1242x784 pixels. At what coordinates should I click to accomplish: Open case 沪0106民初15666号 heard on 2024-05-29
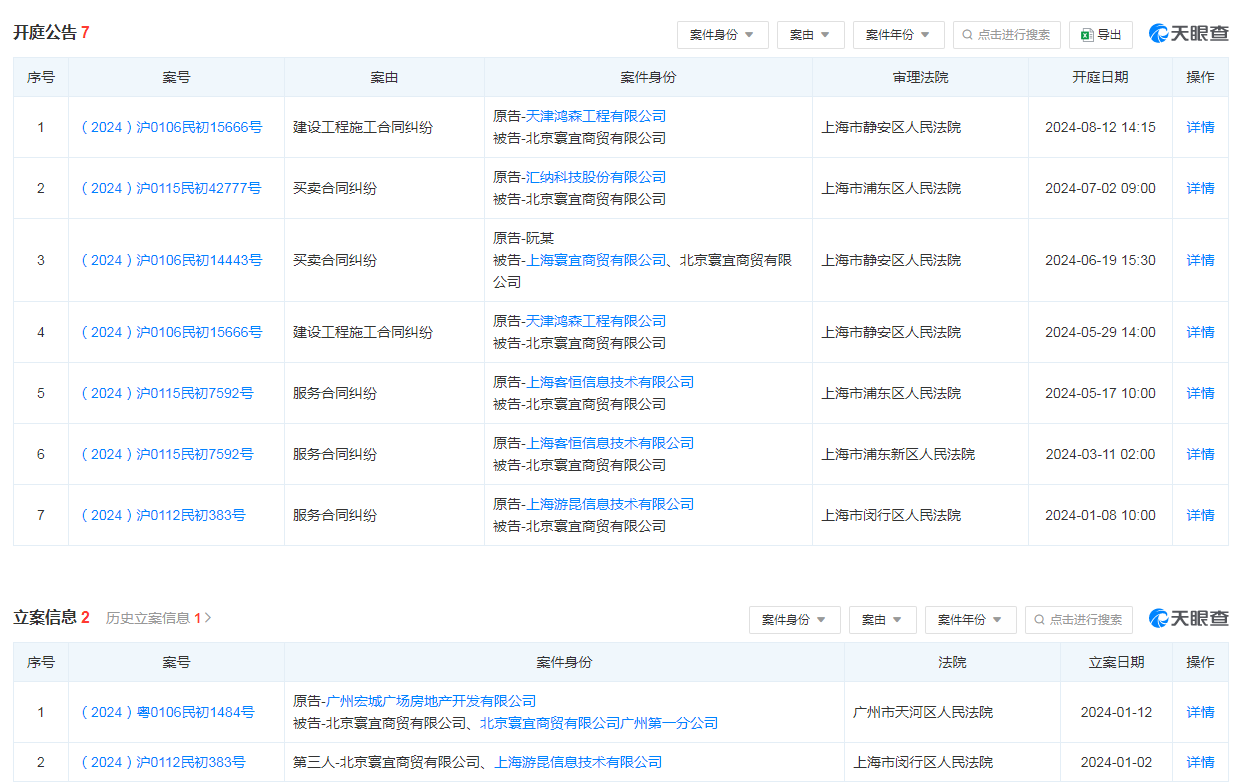171,332
